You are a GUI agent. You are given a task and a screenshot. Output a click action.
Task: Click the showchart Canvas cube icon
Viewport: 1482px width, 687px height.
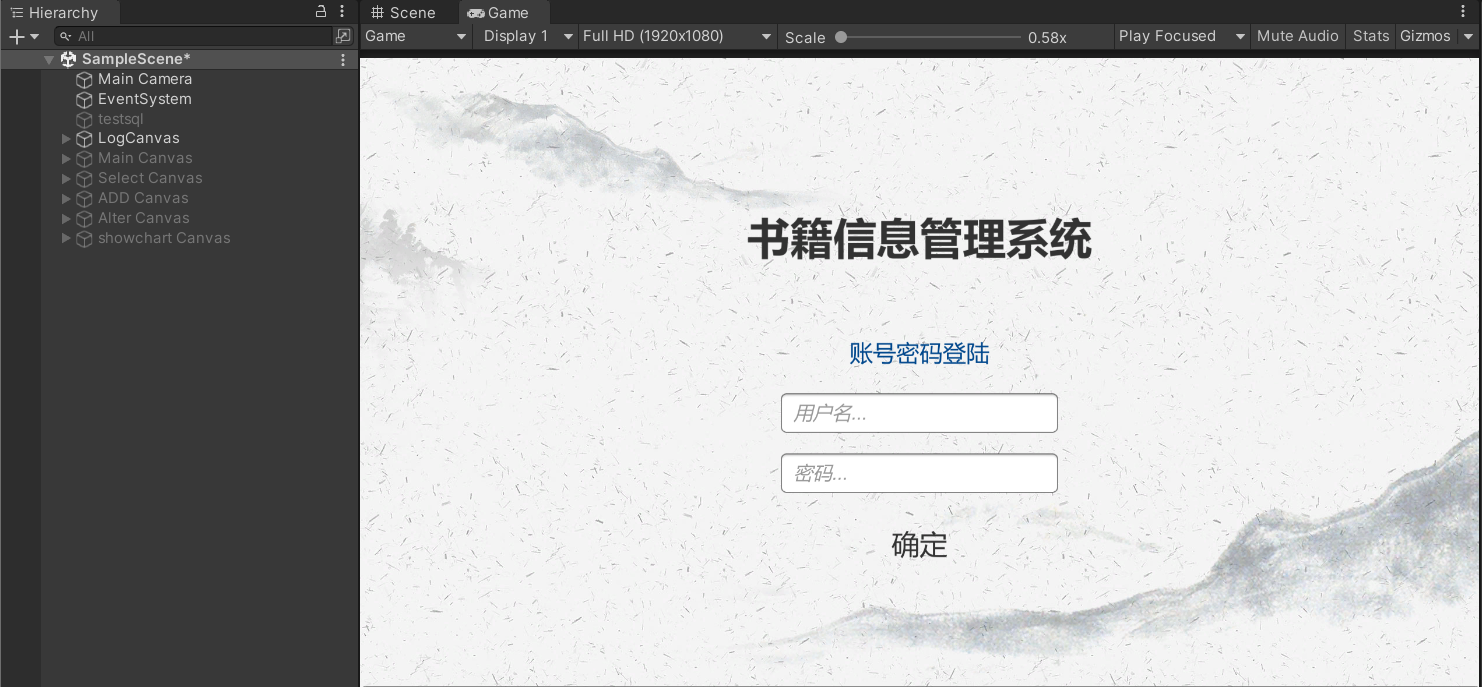[x=85, y=238]
